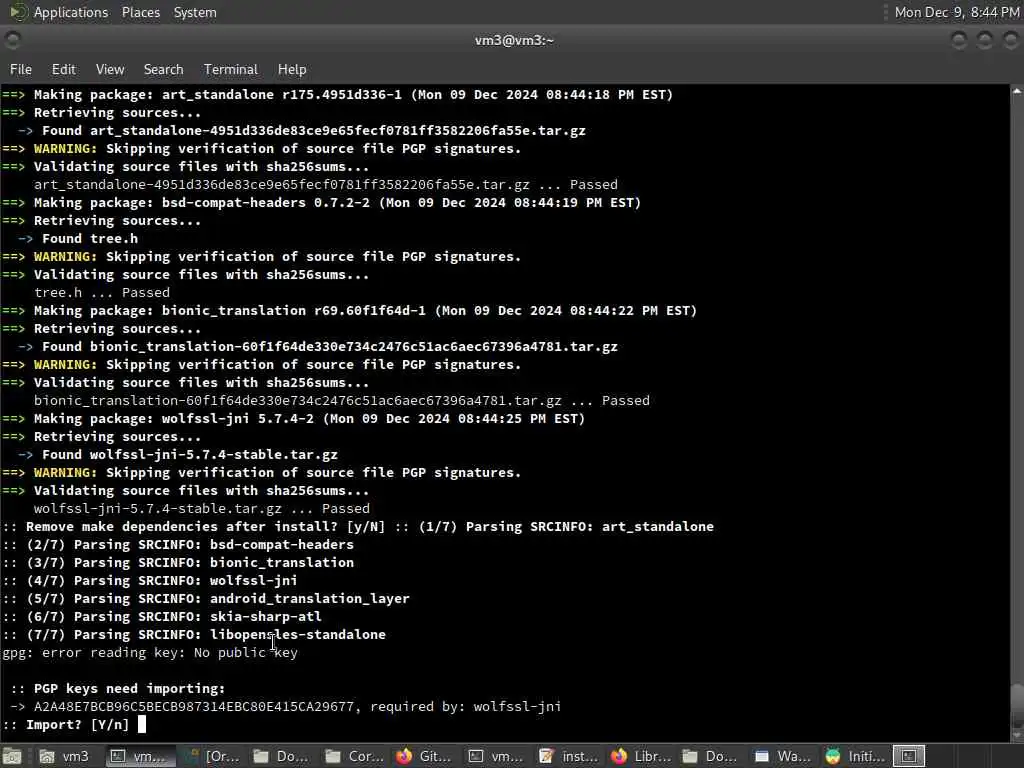This screenshot has height=768, width=1024.
Task: Switch to the Initi... taskbar window
Action: pyautogui.click(x=854, y=756)
